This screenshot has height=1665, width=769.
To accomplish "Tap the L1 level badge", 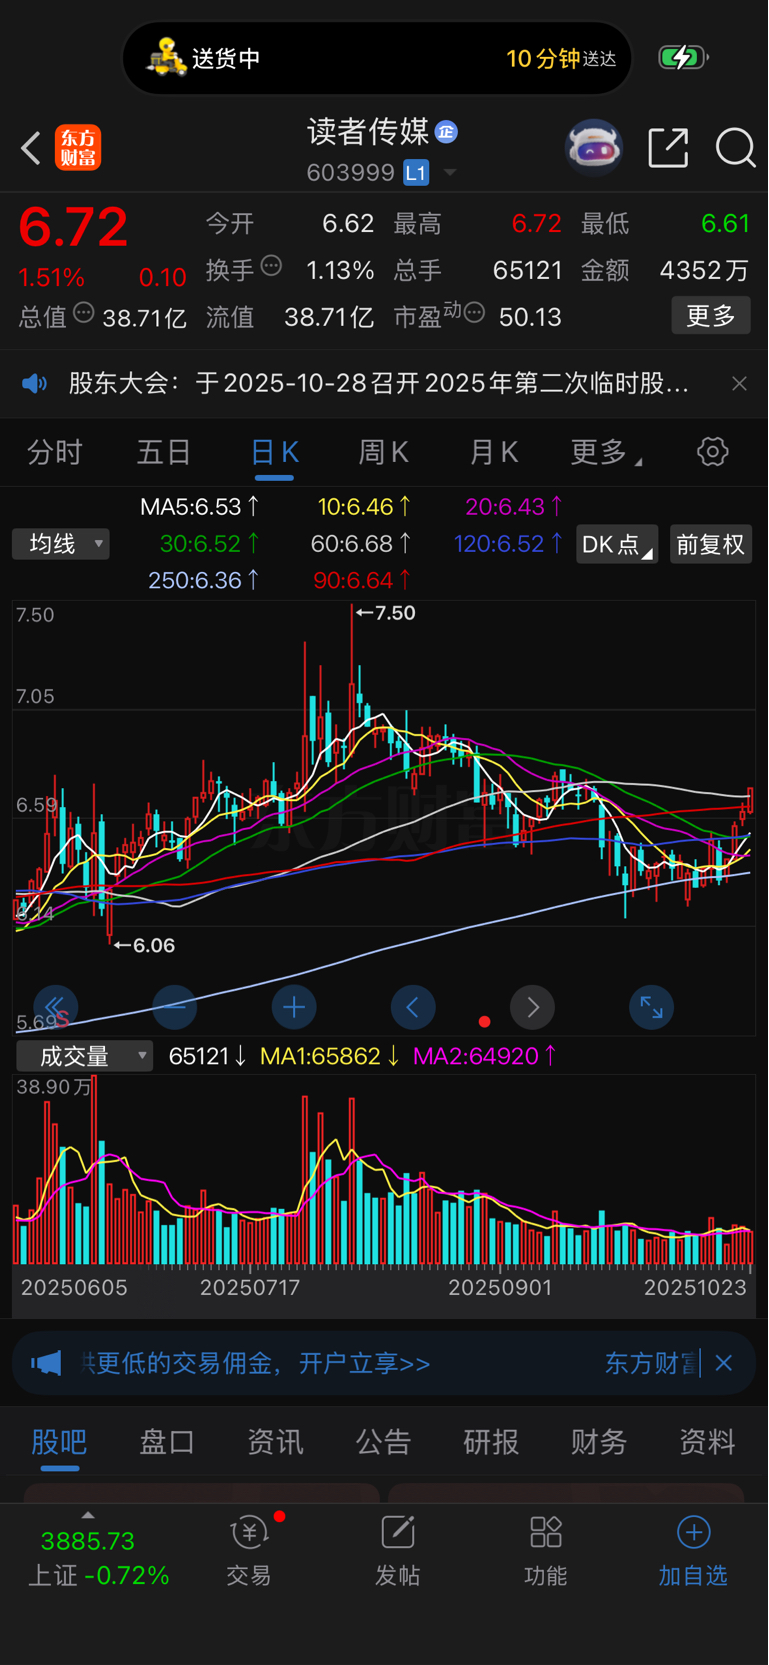I will [x=416, y=173].
